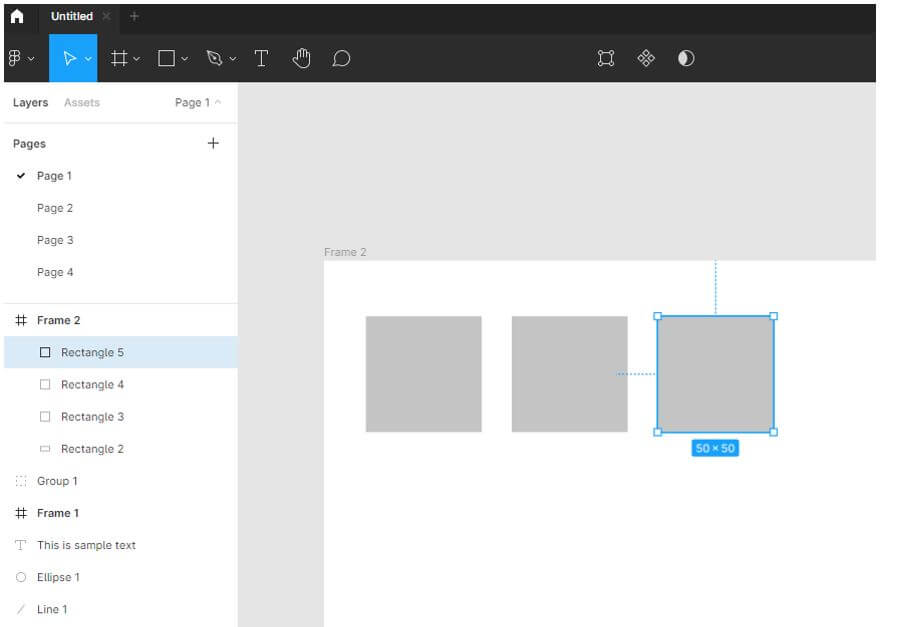Click the Rectangle 3 layer icon
916x627 pixels.
[x=45, y=417]
